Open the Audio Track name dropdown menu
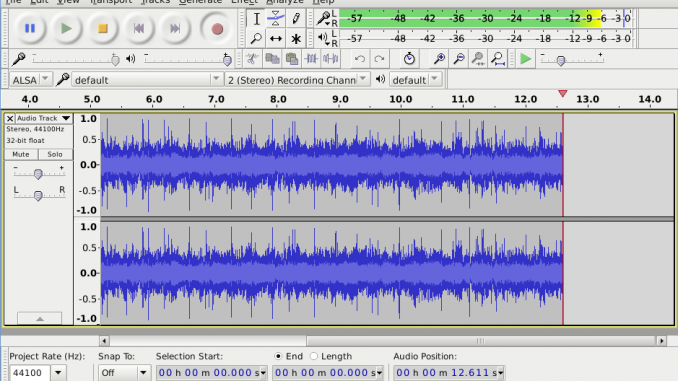This screenshot has width=678, height=381. tap(43, 118)
